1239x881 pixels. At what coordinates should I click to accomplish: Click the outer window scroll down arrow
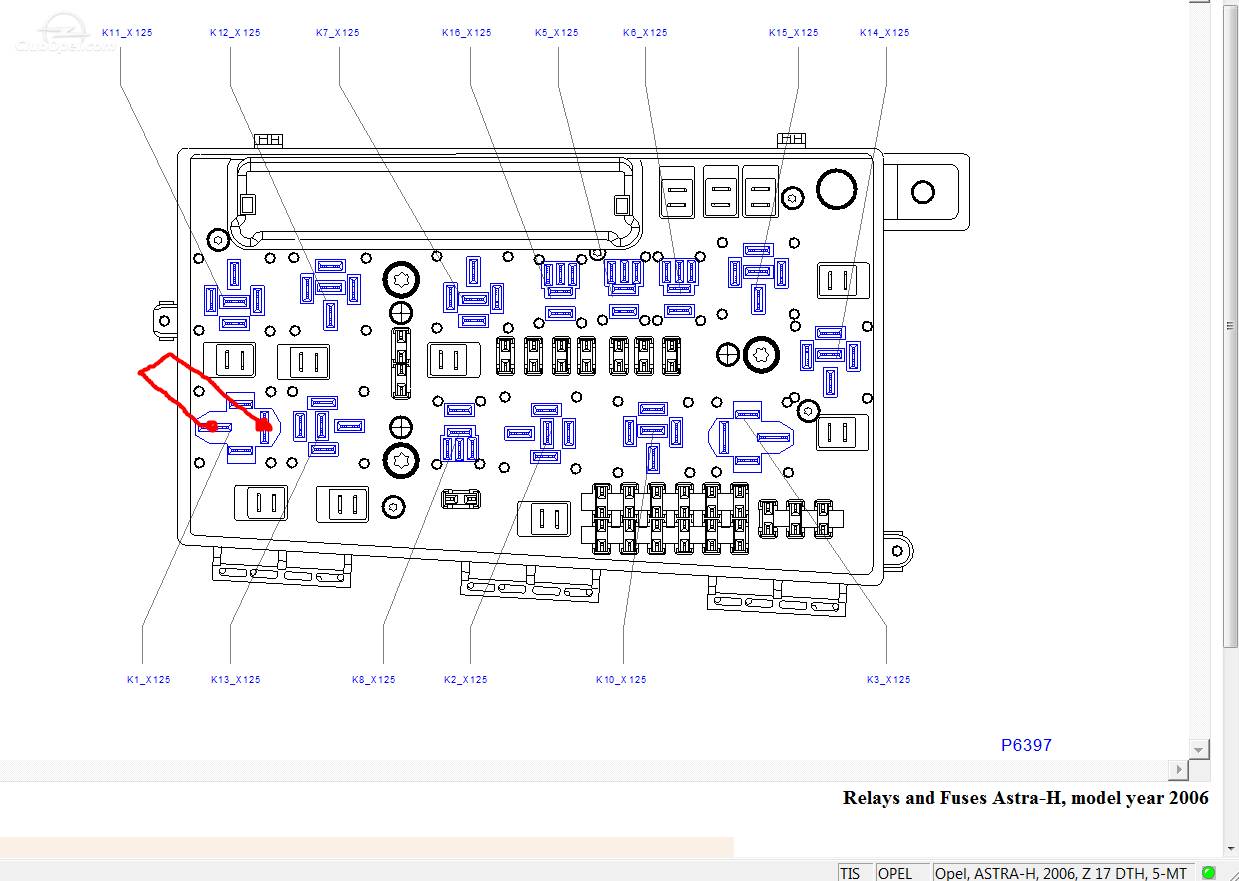[1231, 850]
